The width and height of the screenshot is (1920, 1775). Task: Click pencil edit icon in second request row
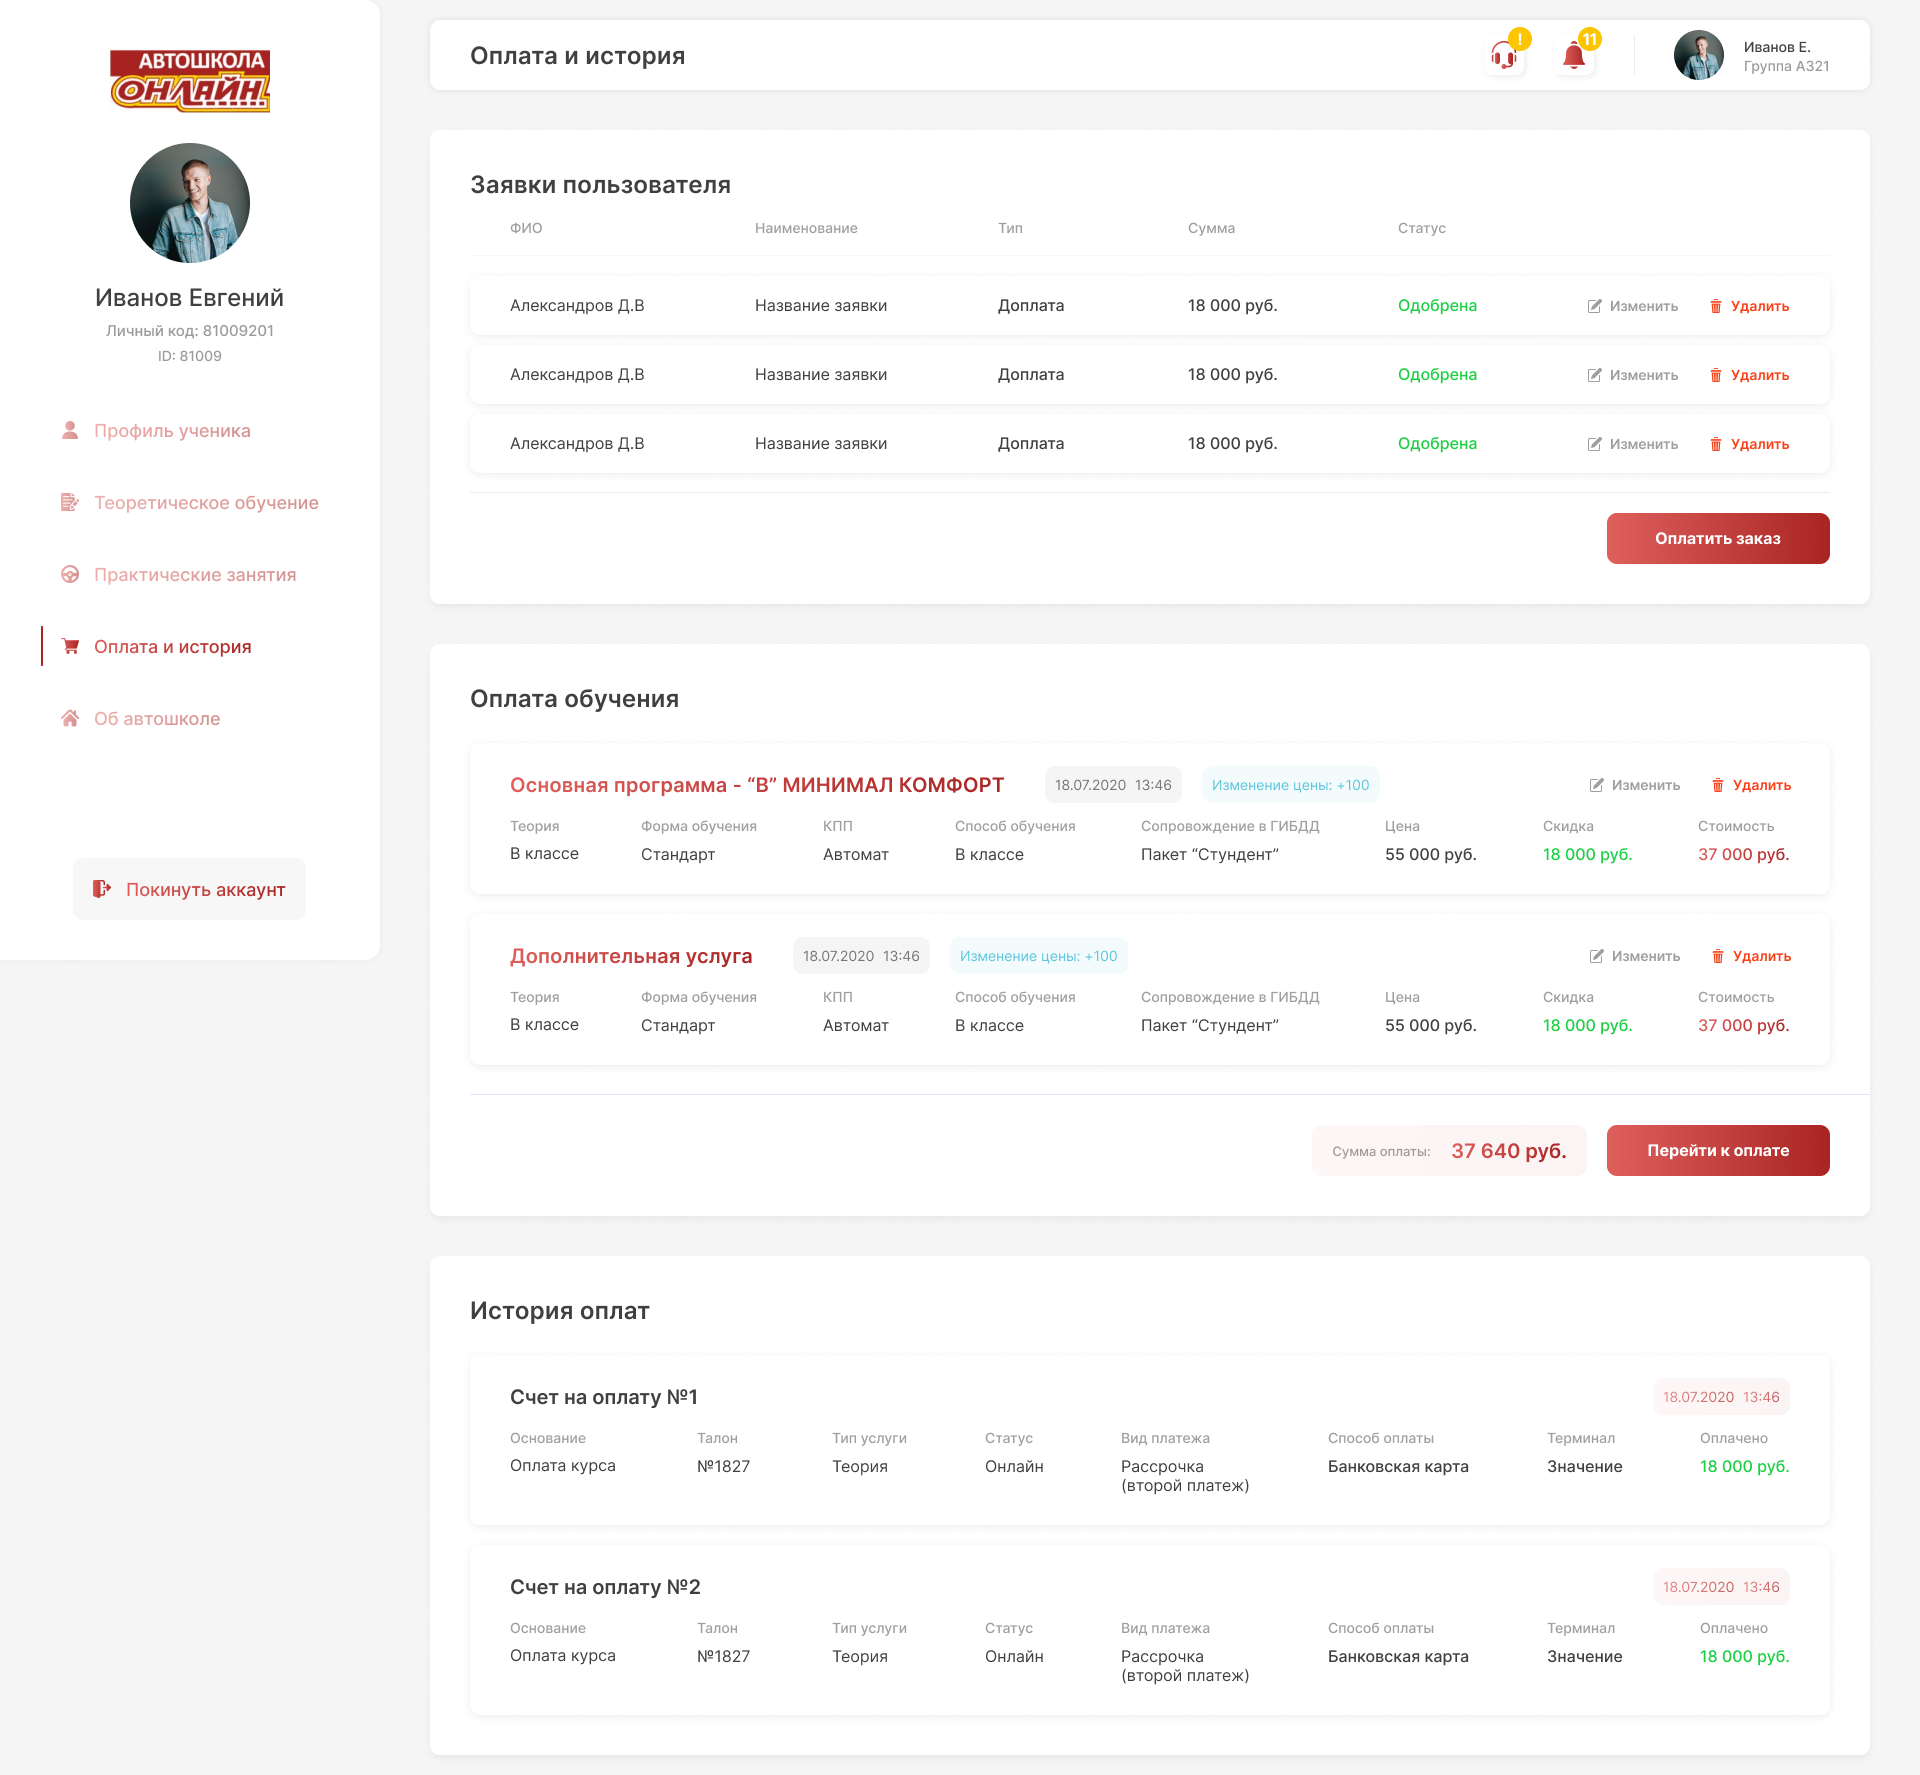pos(1595,375)
